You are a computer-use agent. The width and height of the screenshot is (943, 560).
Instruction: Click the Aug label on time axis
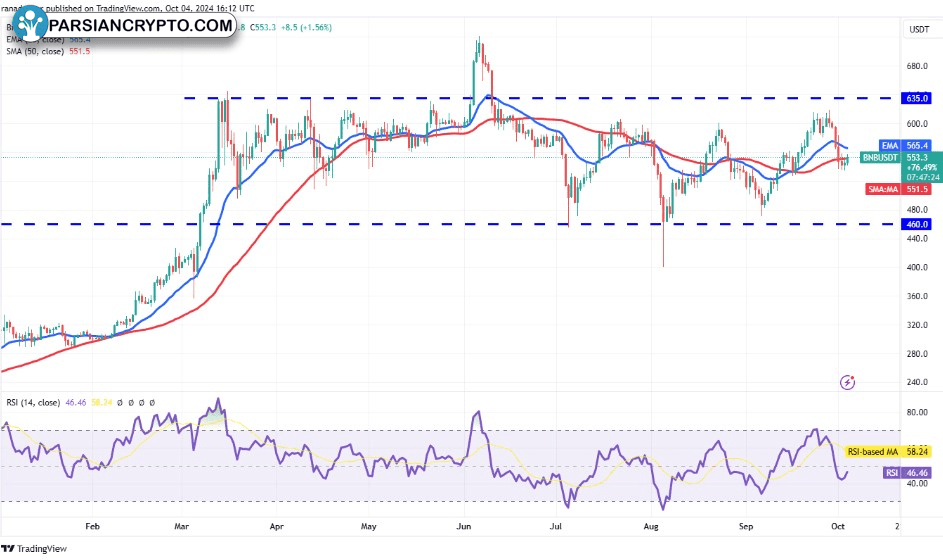point(651,526)
